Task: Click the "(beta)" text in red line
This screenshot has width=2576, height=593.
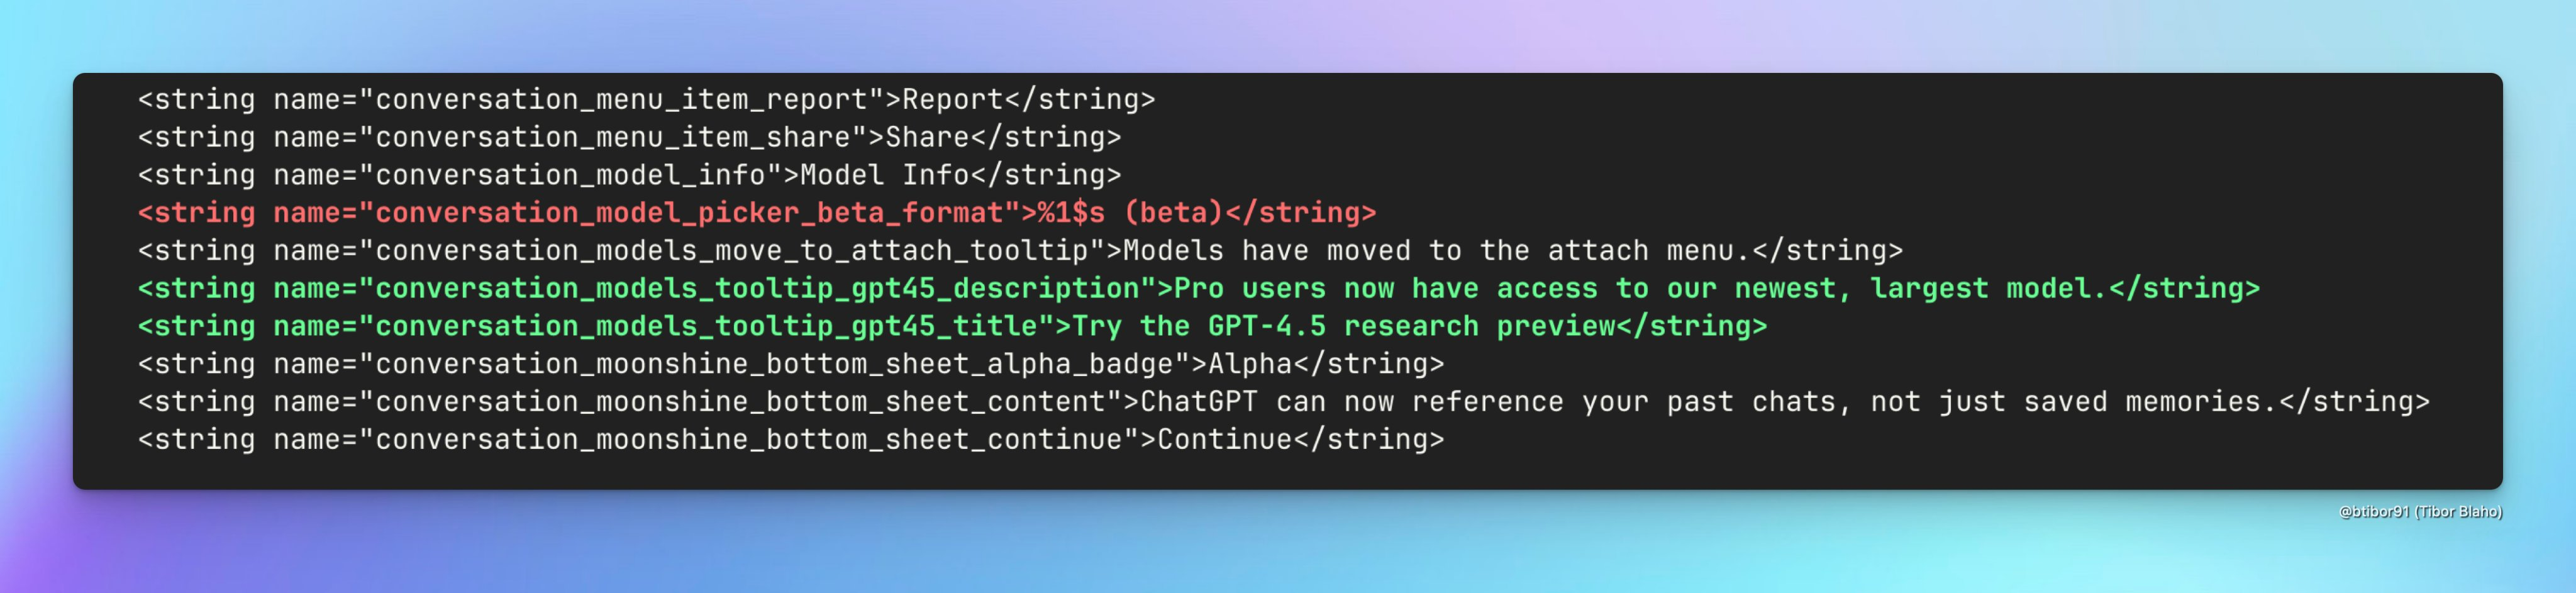Action: pos(1173,213)
